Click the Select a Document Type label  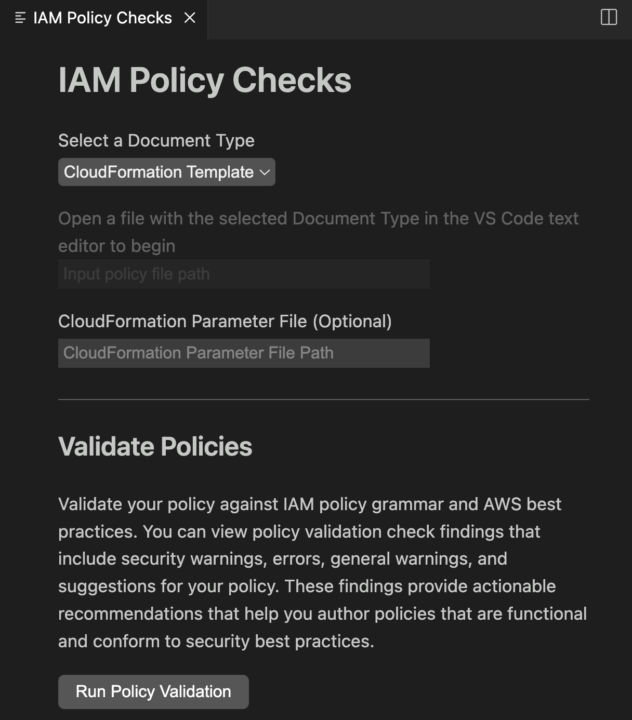(x=156, y=141)
